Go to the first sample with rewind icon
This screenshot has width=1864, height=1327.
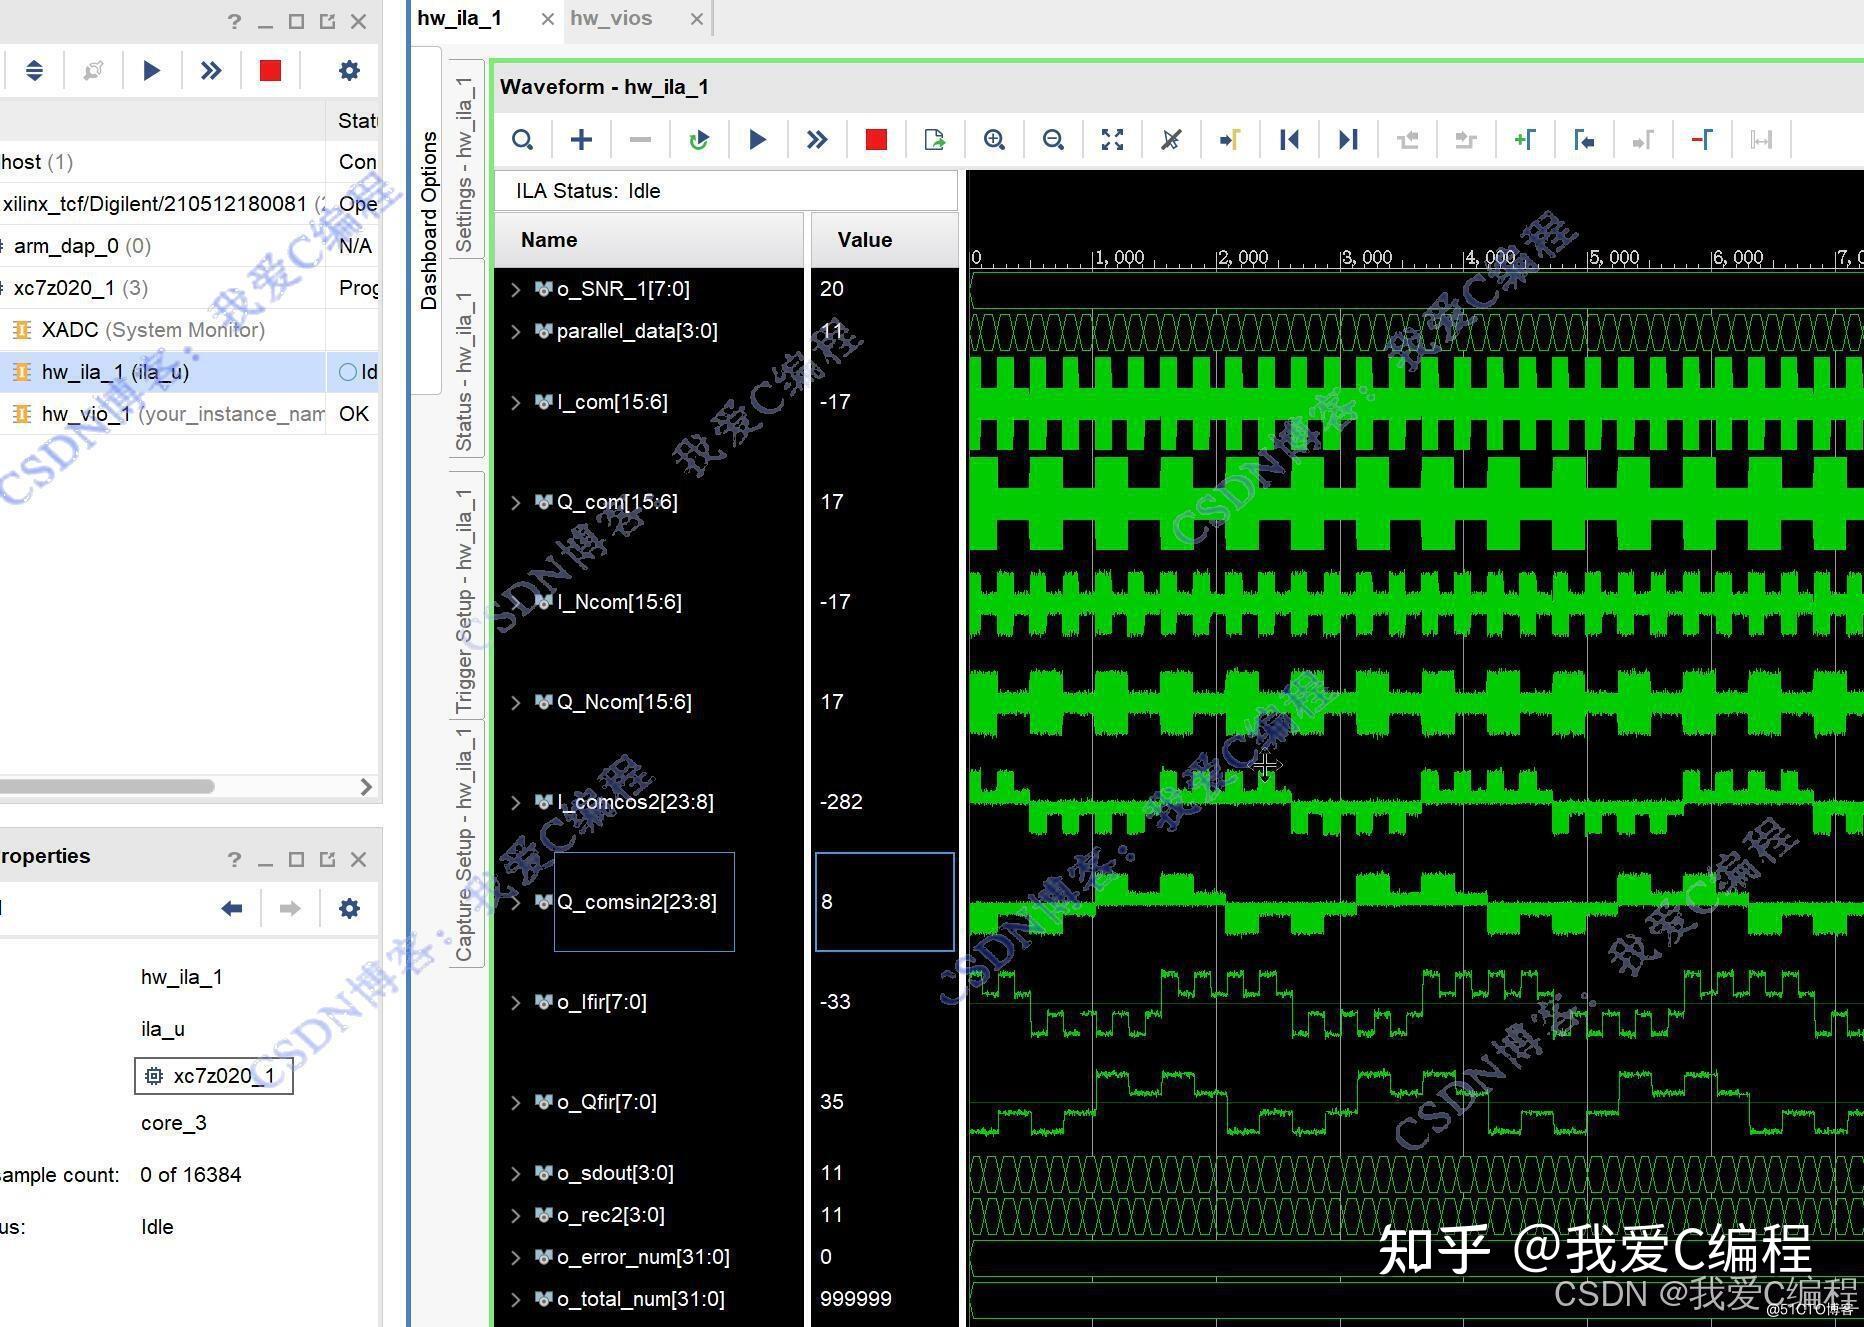point(1289,140)
